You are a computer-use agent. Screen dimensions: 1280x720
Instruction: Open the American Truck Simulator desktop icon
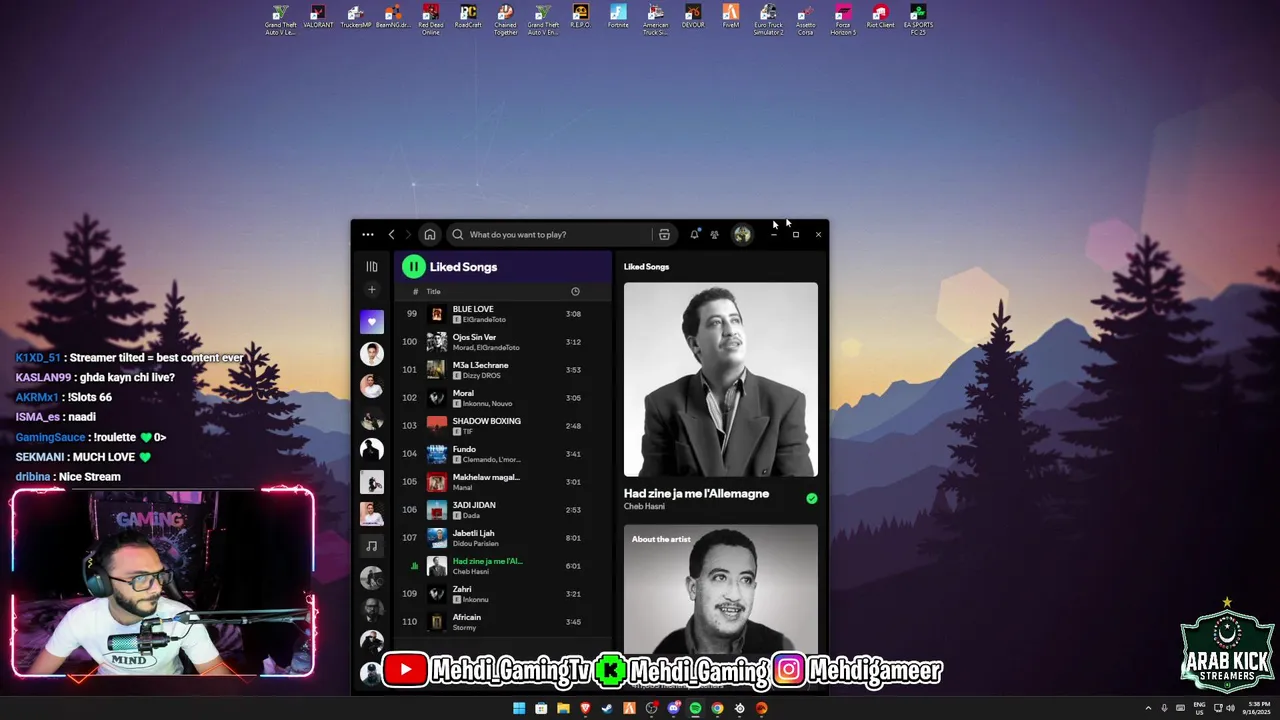click(656, 20)
